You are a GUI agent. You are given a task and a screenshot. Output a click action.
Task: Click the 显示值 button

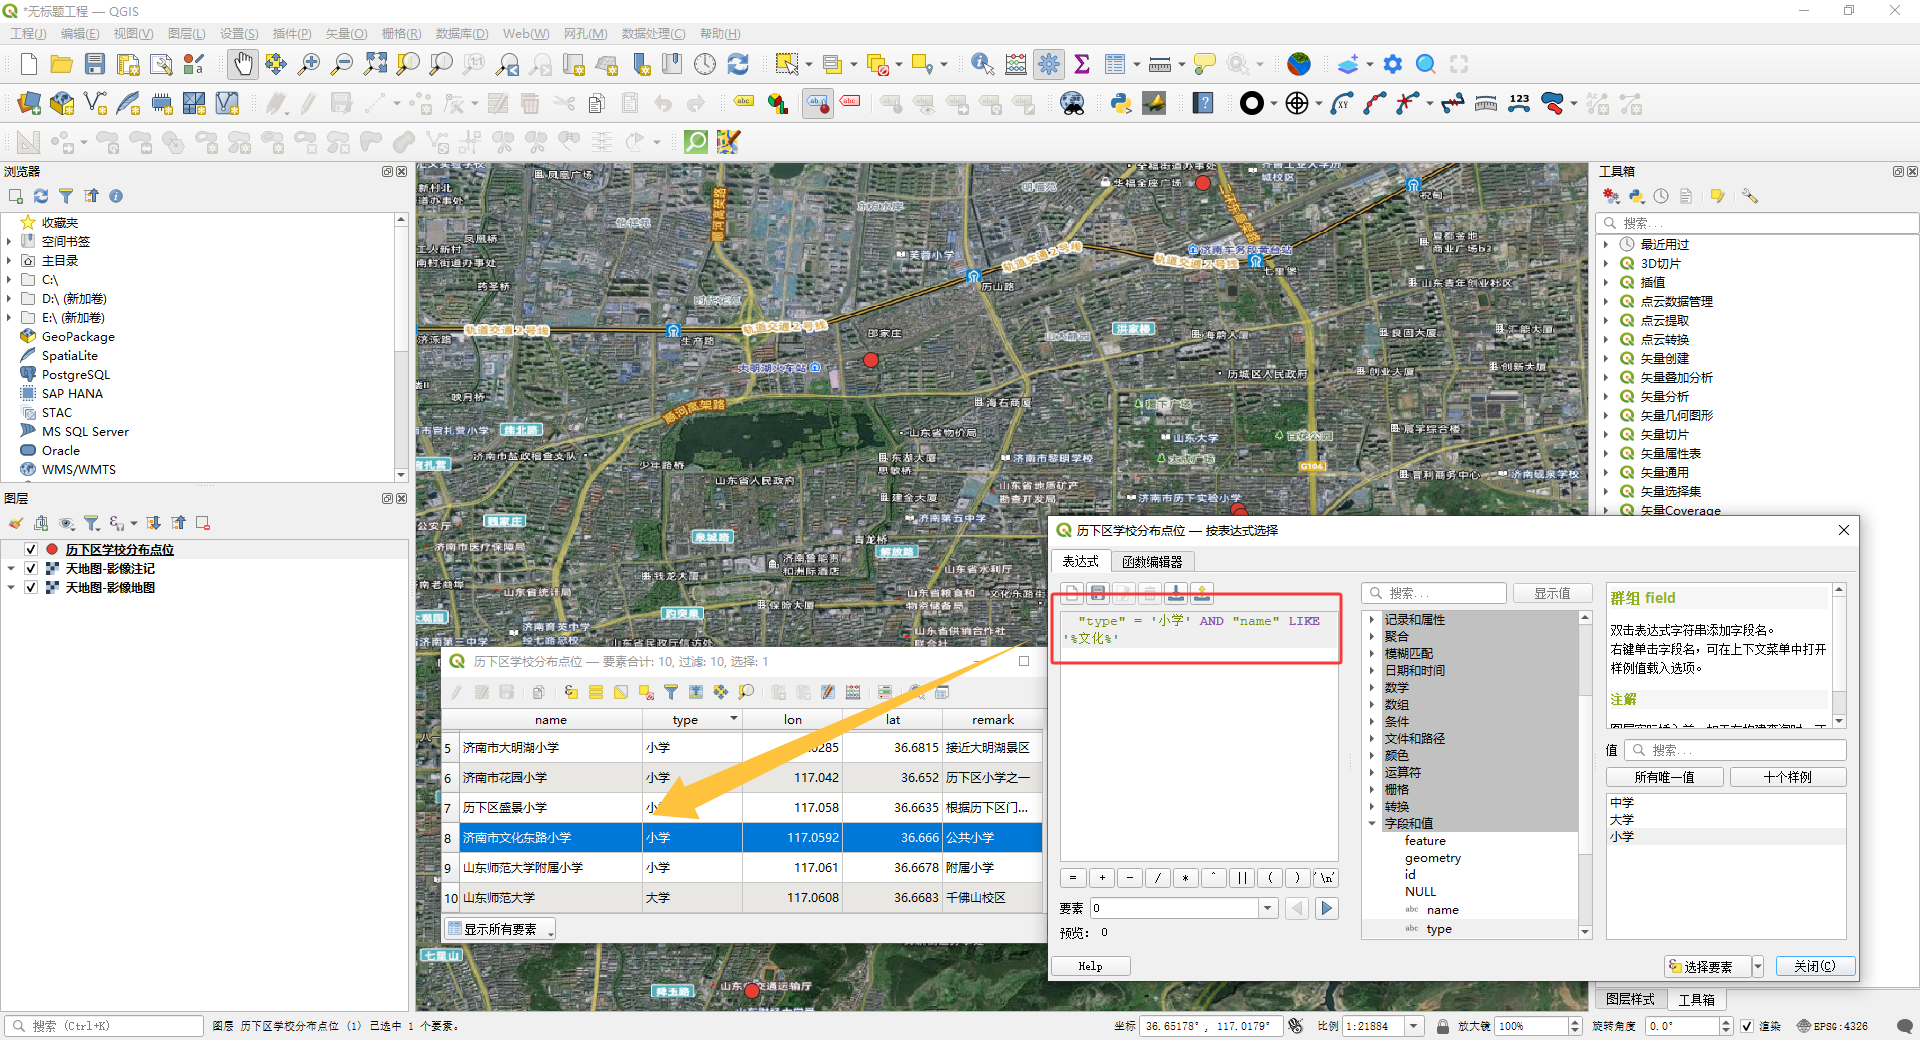1552,594
